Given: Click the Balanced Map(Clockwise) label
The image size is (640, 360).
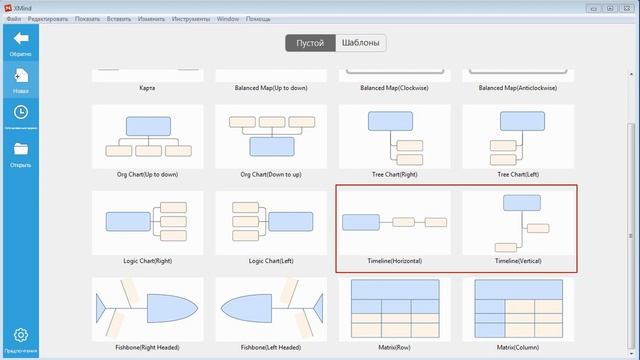Looking at the screenshot, I should 394,88.
